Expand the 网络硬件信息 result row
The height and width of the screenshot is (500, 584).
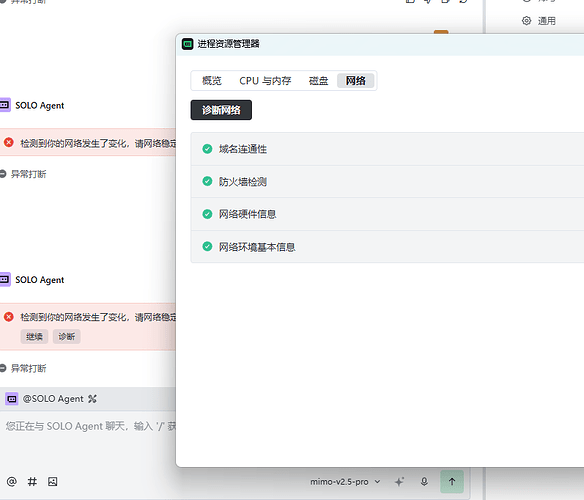tap(387, 214)
